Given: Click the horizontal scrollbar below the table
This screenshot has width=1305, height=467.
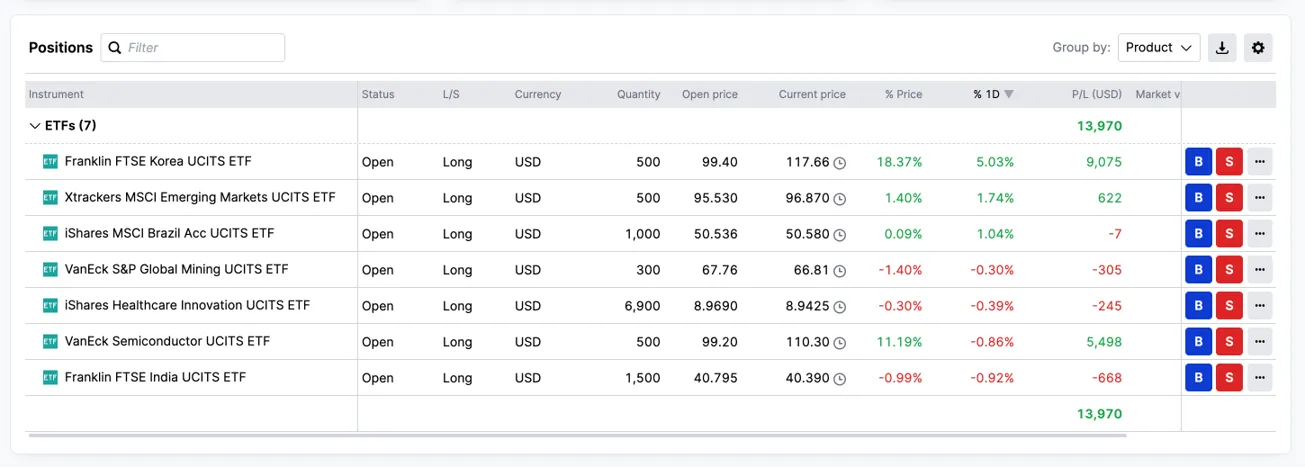Looking at the screenshot, I should point(577,435).
